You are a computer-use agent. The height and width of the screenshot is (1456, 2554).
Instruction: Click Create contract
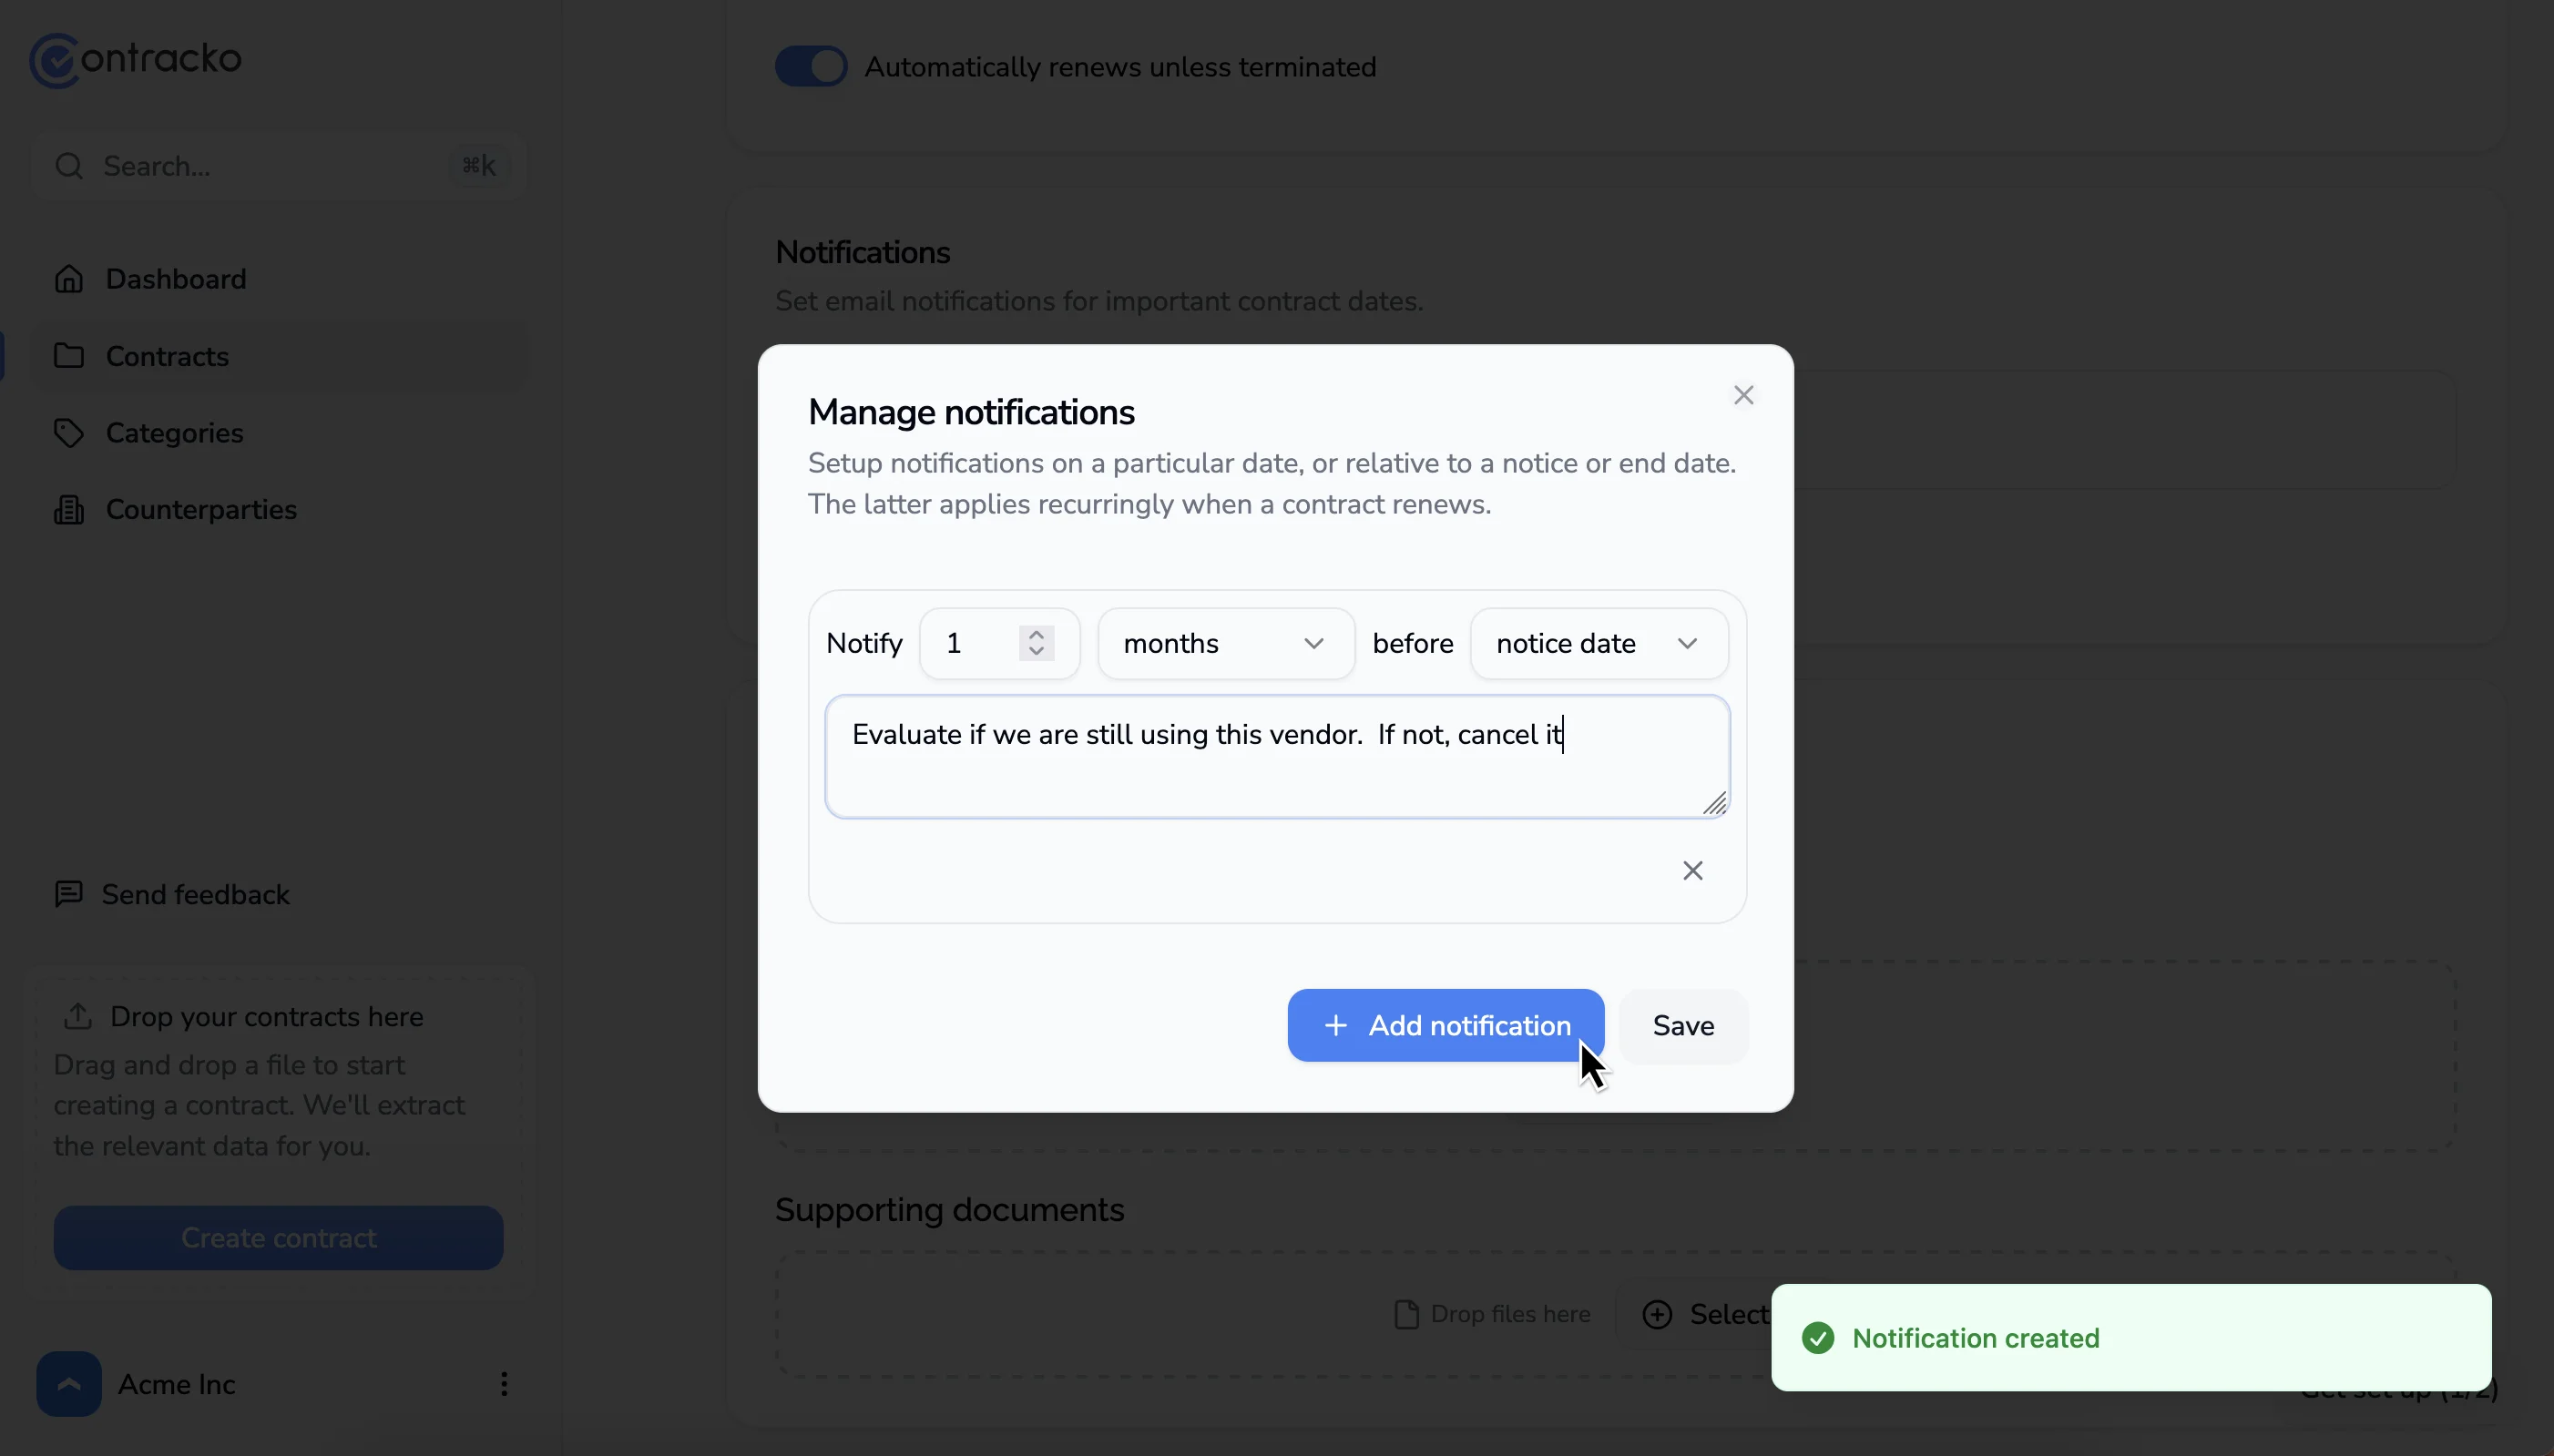point(278,1237)
